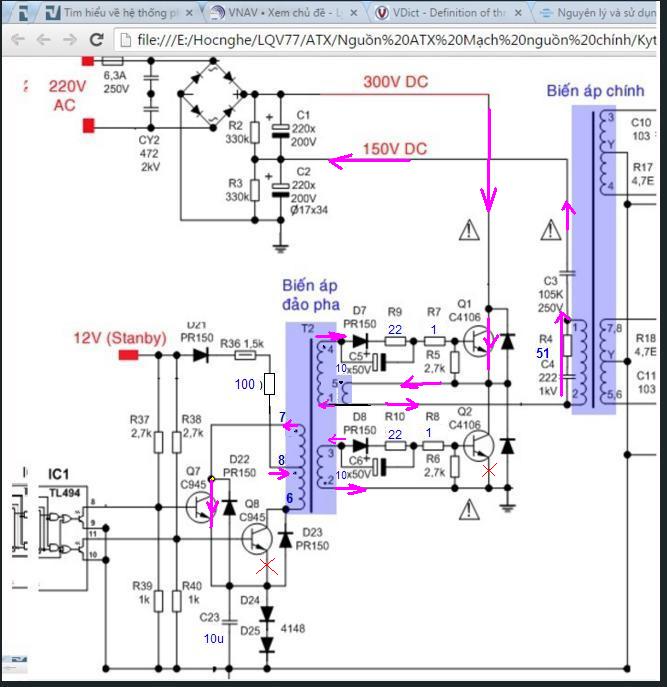Screen dimensions: 667x687
Task: Click the 'R5 2,7k' resistor label
Action: [434, 361]
